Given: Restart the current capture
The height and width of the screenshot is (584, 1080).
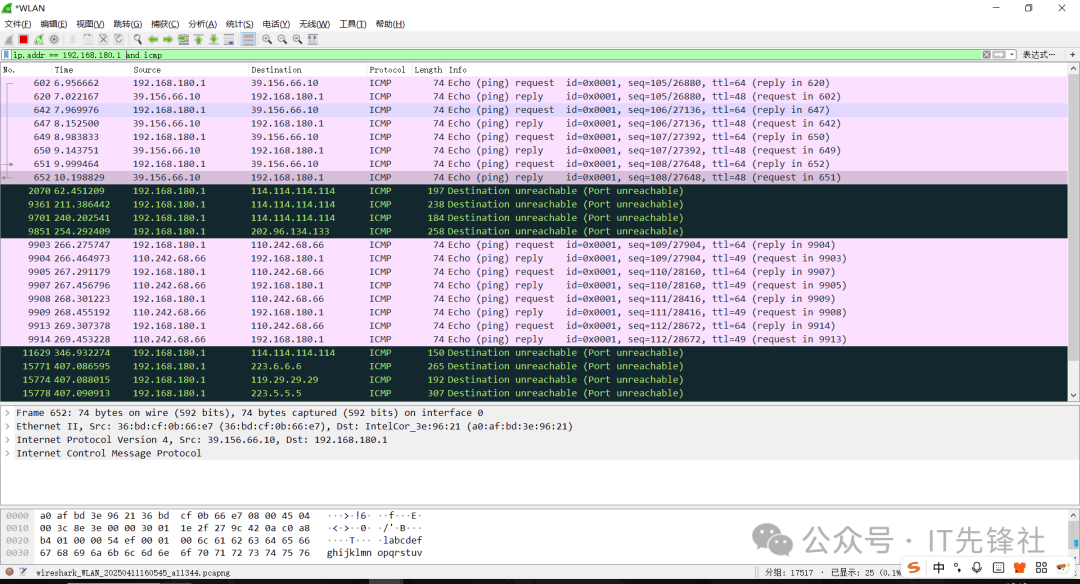Looking at the screenshot, I should click(38, 39).
